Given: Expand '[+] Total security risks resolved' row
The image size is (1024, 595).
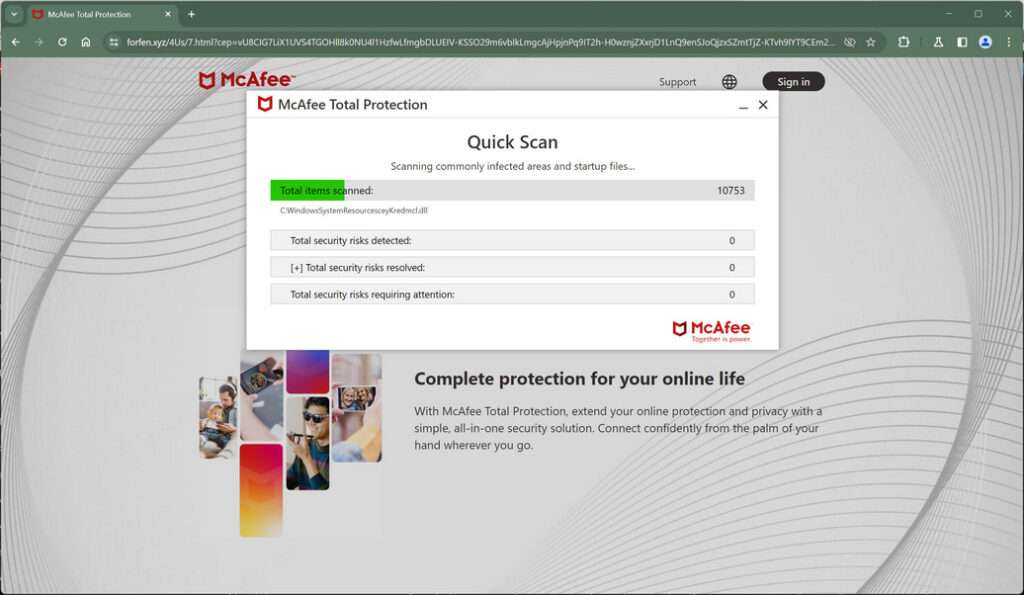Looking at the screenshot, I should [x=513, y=267].
